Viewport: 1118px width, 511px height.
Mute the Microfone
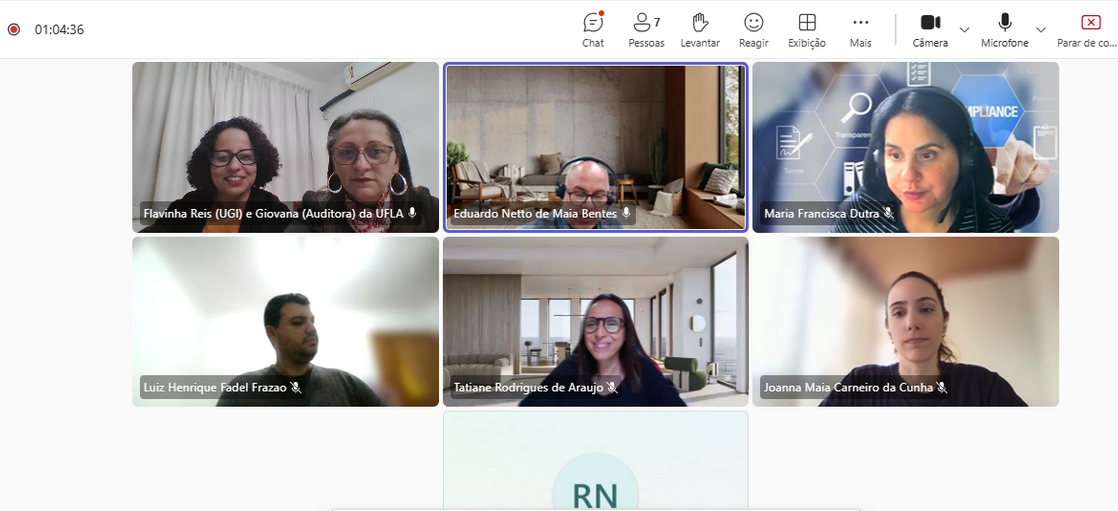point(1004,29)
